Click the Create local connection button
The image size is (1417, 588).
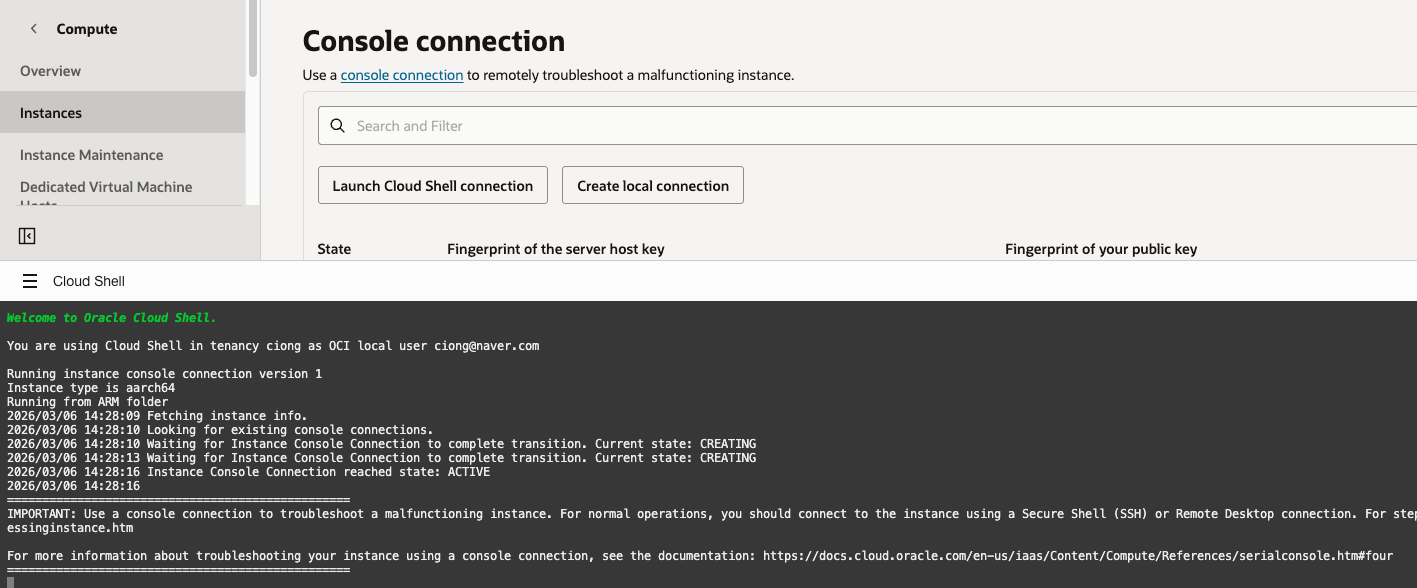[x=653, y=186]
